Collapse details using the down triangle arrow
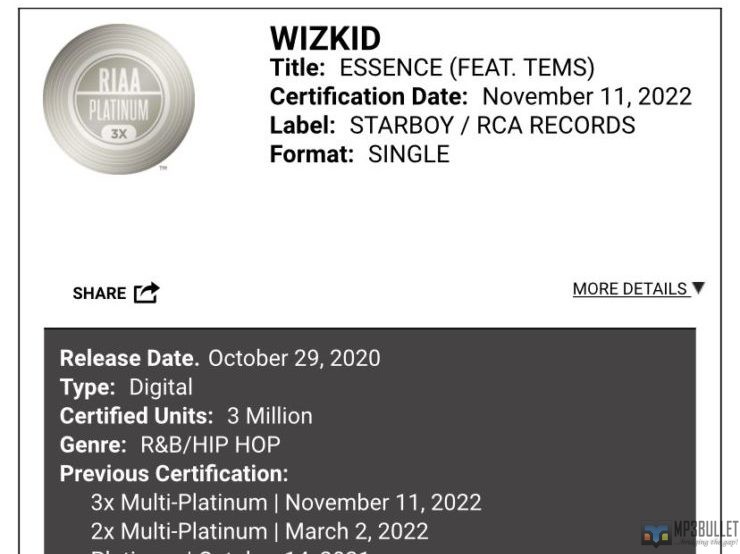 point(698,288)
